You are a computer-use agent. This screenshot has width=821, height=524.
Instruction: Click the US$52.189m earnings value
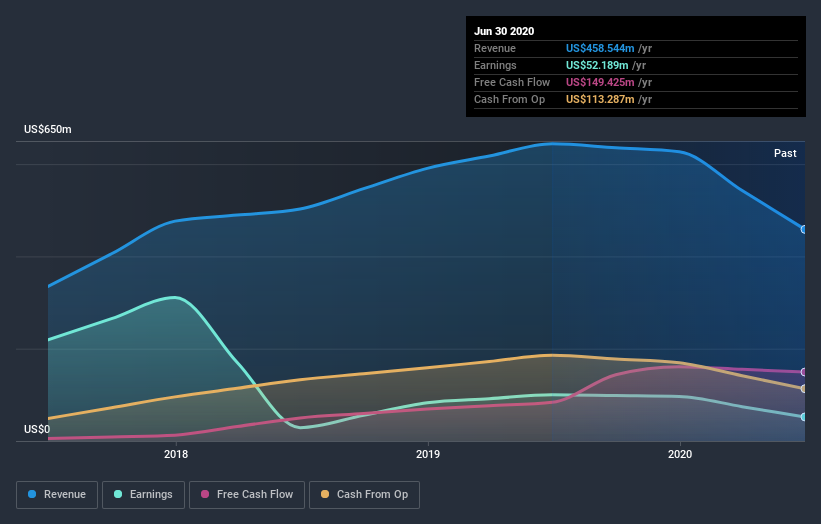[597, 65]
